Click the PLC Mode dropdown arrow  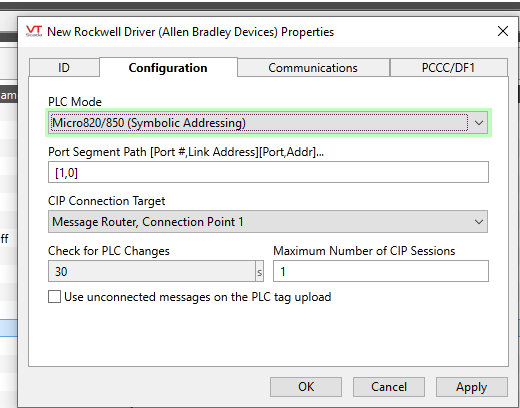pos(479,123)
